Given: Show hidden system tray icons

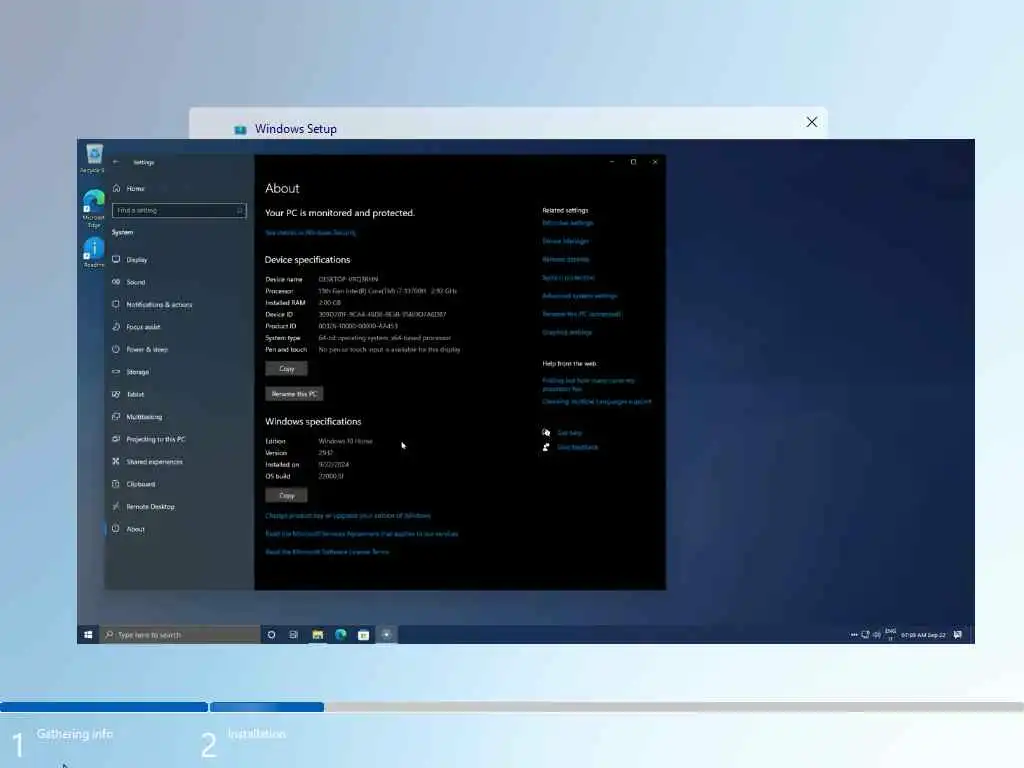Looking at the screenshot, I should [854, 635].
